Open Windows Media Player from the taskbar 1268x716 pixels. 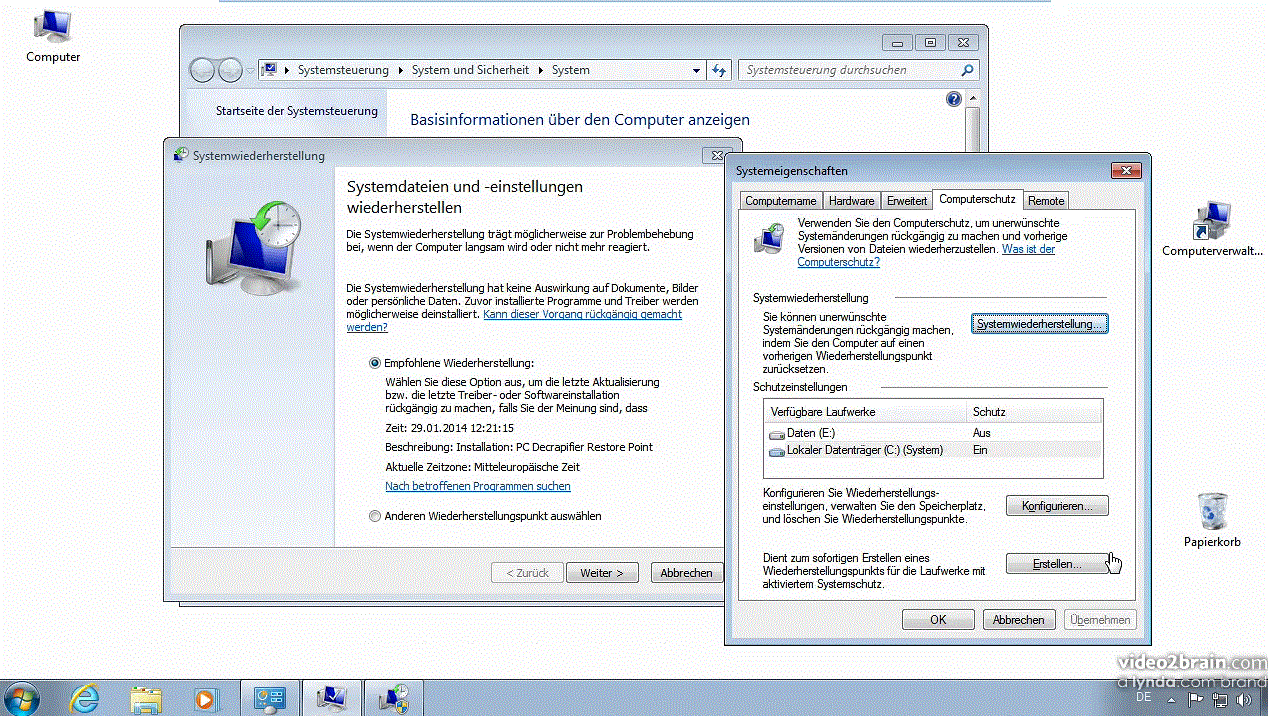tap(208, 697)
